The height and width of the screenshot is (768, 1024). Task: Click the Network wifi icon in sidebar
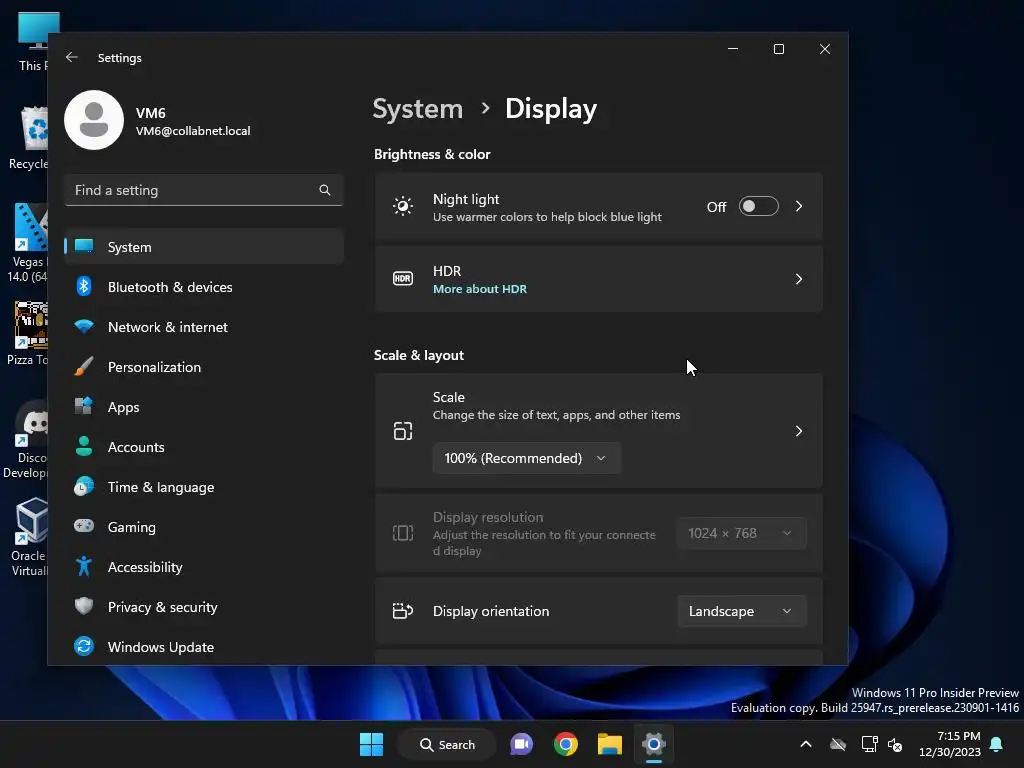coord(84,326)
